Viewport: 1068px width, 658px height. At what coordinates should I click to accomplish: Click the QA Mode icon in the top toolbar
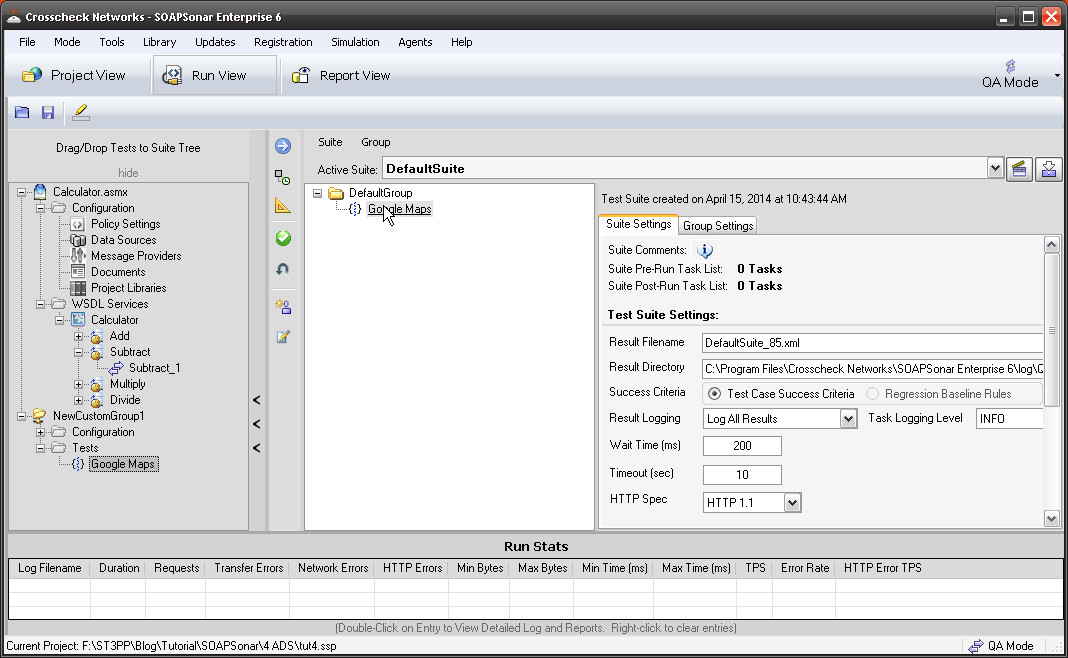1010,66
